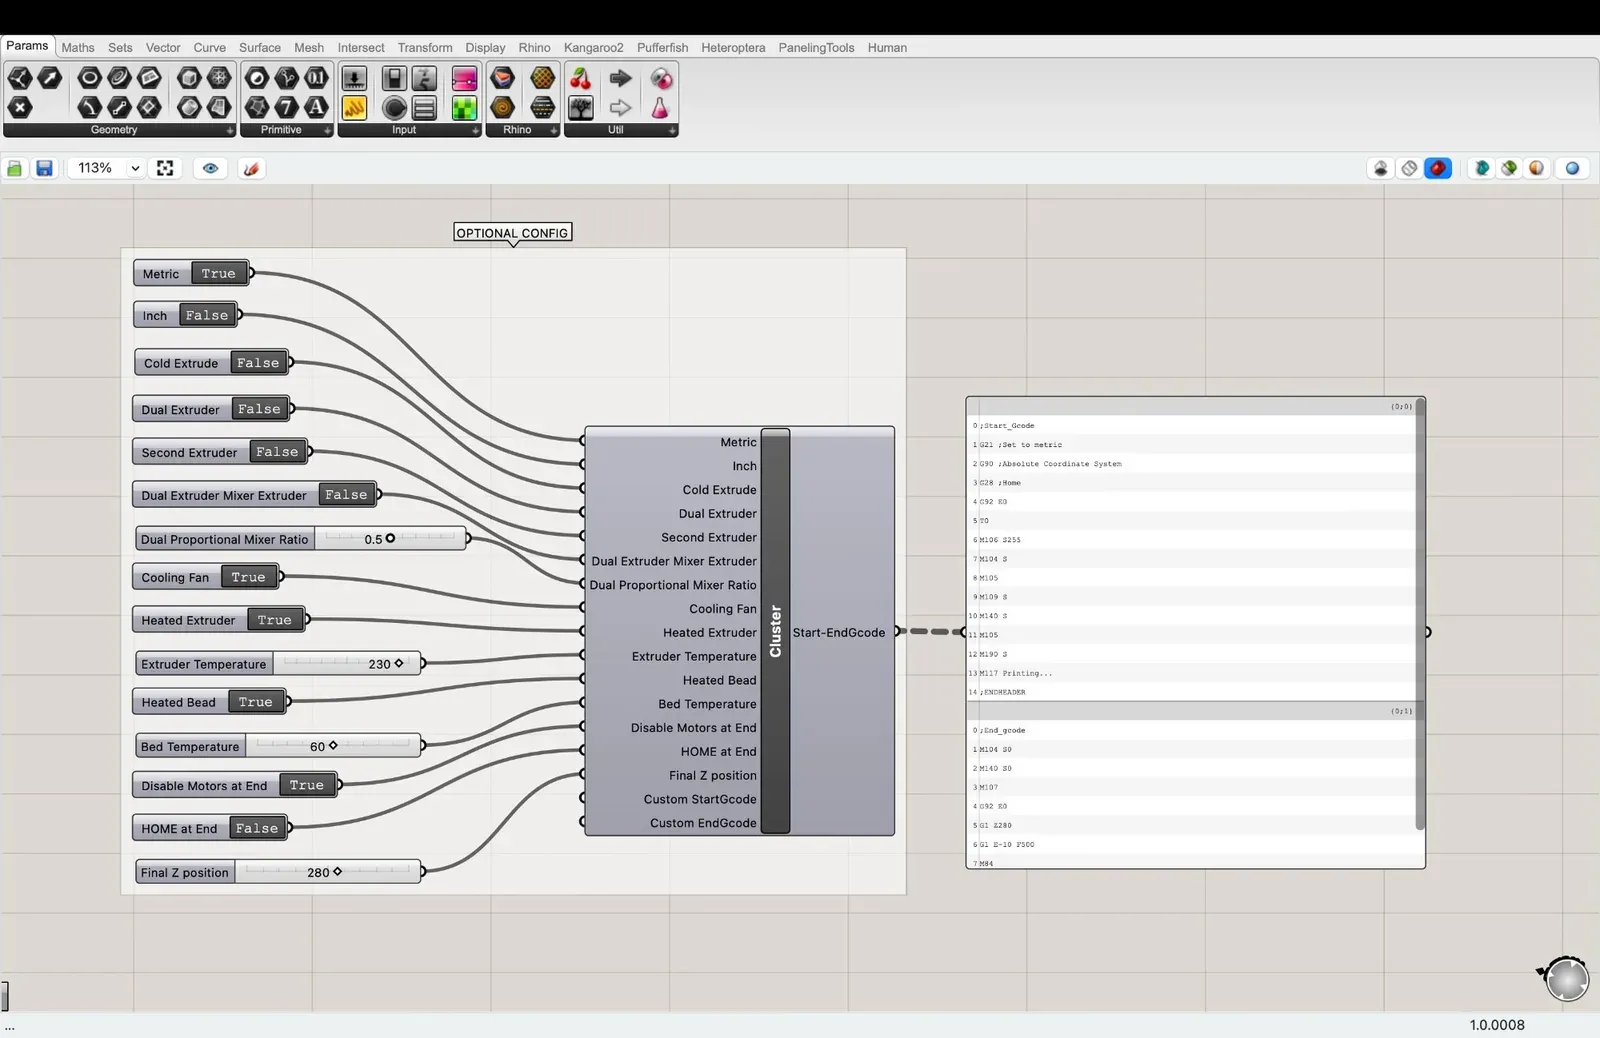Click the Extruder Temperature slider handle
The width and height of the screenshot is (1600, 1038).
pos(399,663)
